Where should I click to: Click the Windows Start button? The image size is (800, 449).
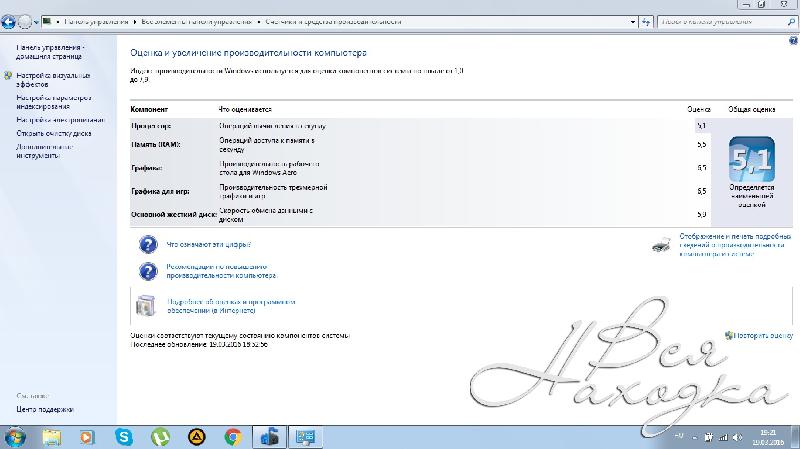pyautogui.click(x=15, y=437)
